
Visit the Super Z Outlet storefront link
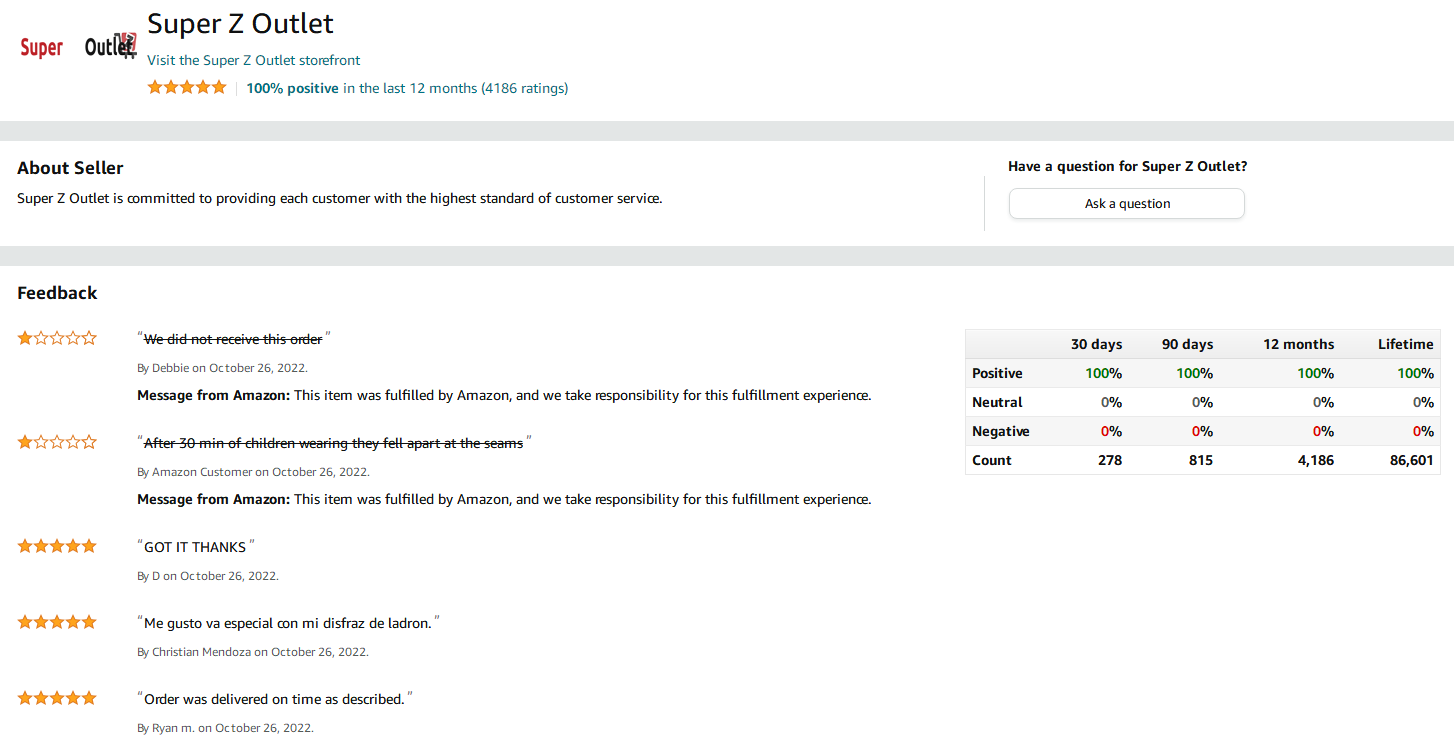[x=254, y=60]
